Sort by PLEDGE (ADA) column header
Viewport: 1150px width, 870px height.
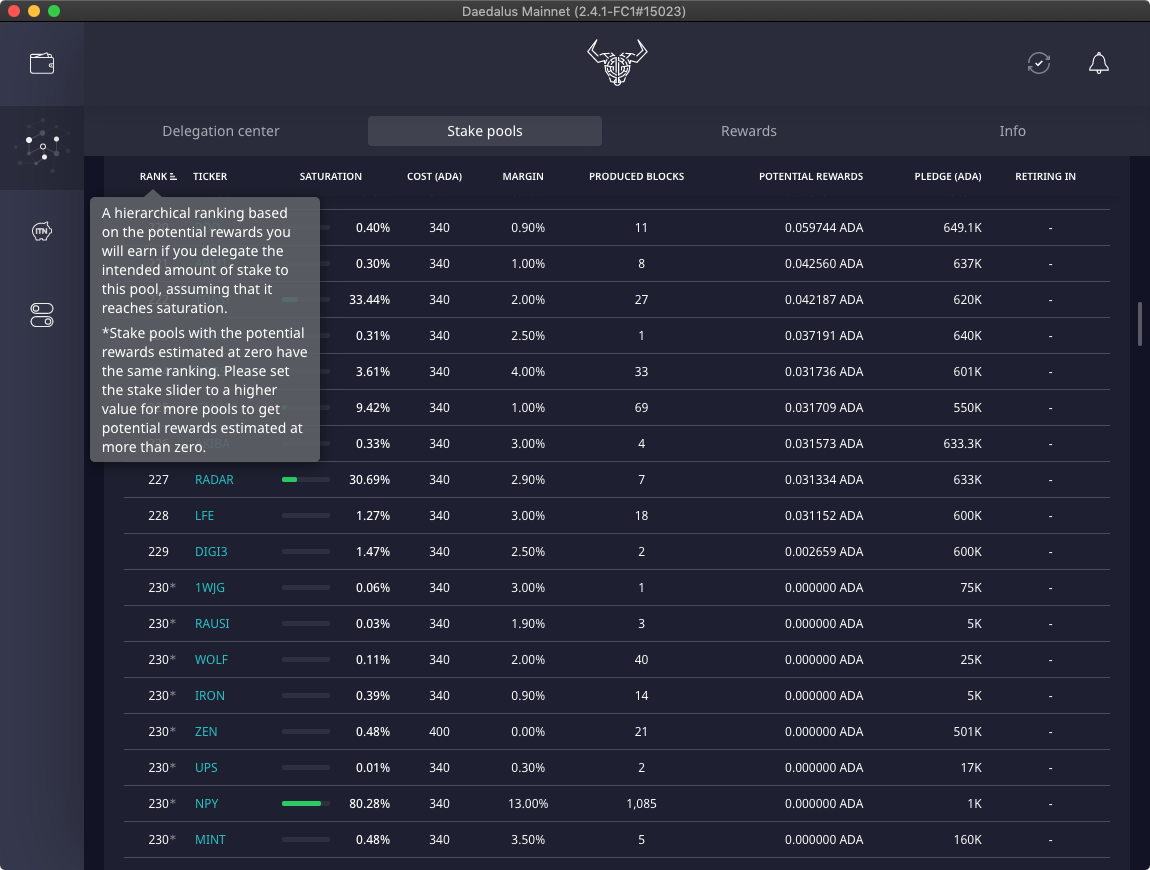[x=948, y=177]
